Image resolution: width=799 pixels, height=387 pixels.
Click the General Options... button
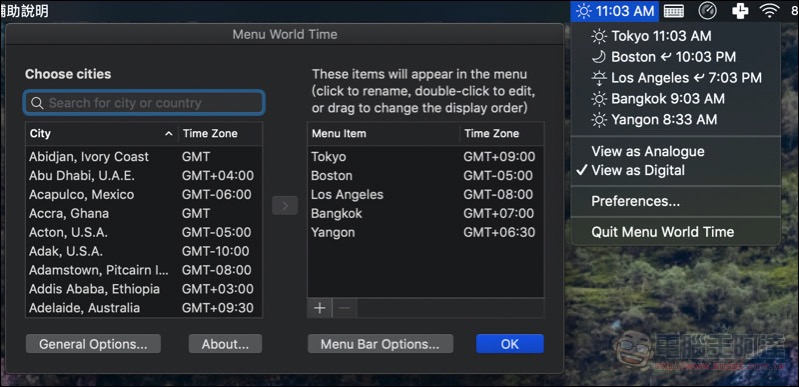point(93,344)
